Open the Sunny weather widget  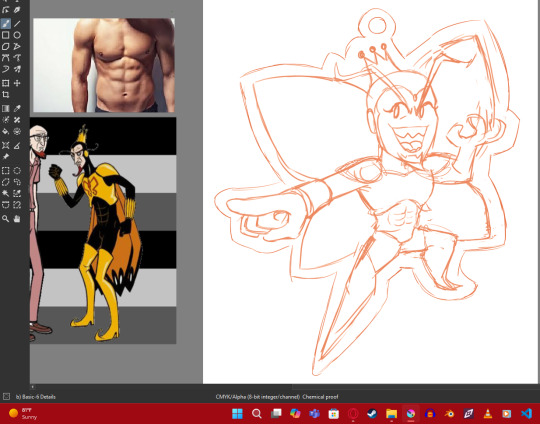23,413
